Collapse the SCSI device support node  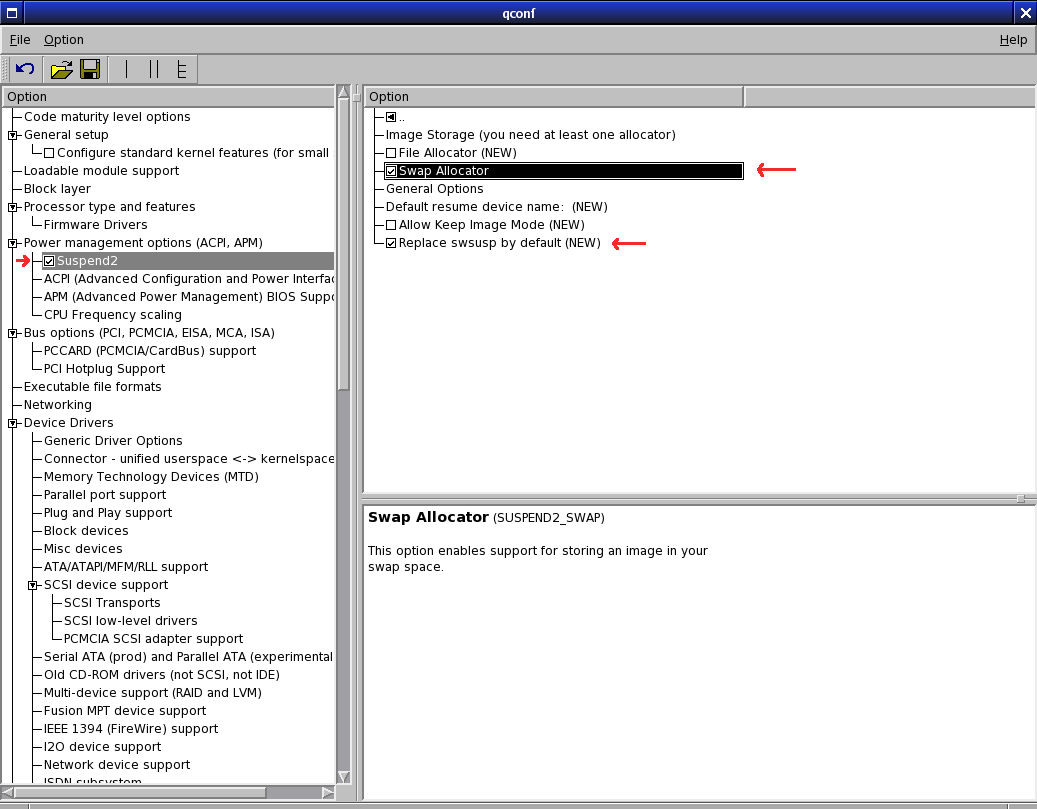pyautogui.click(x=33, y=585)
